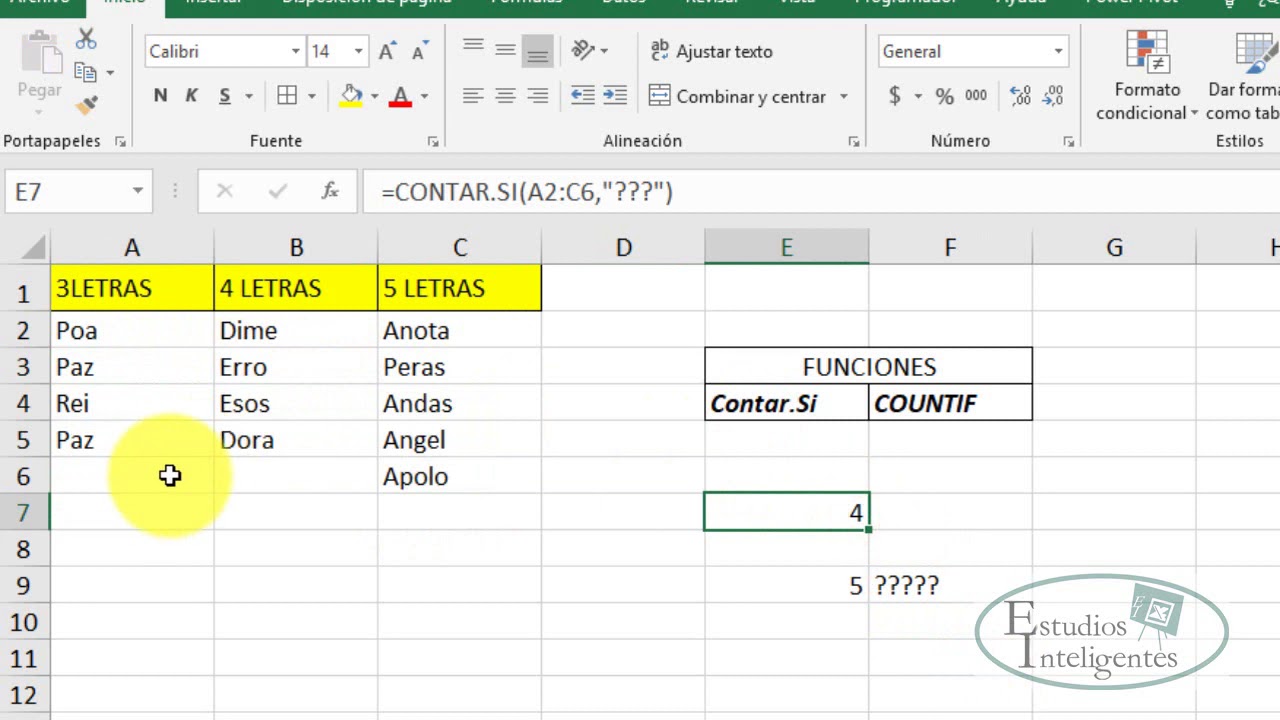Click the increase indent icon
Viewport: 1280px width, 720px height.
point(615,96)
